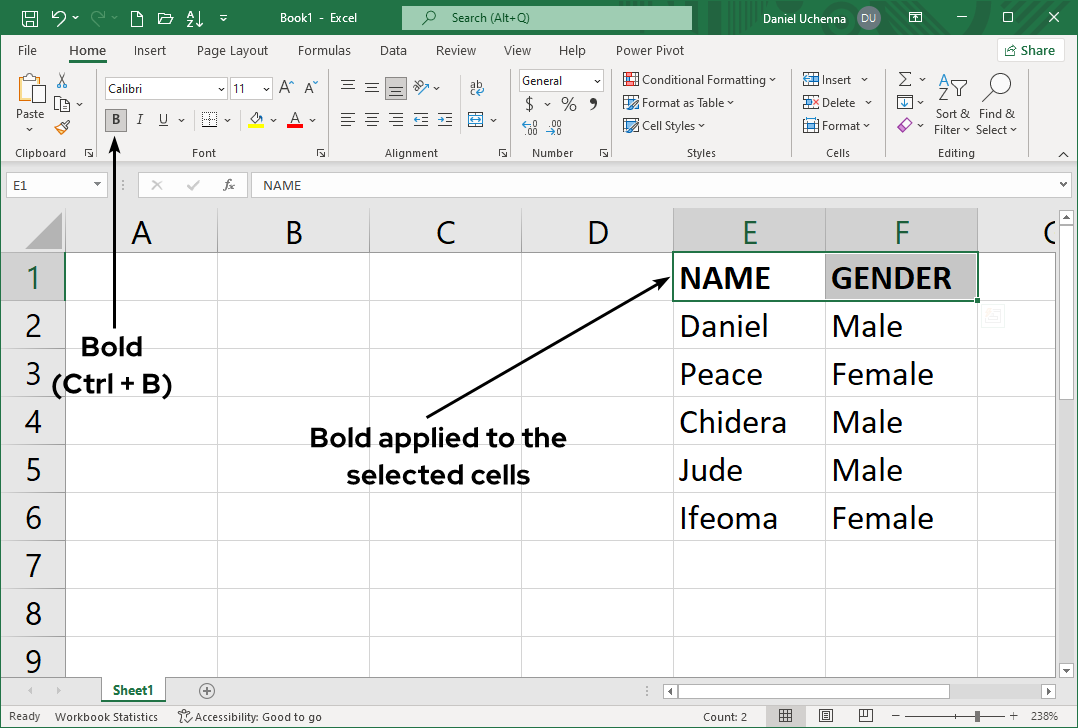Click the AutoSum sigma icon

point(905,80)
